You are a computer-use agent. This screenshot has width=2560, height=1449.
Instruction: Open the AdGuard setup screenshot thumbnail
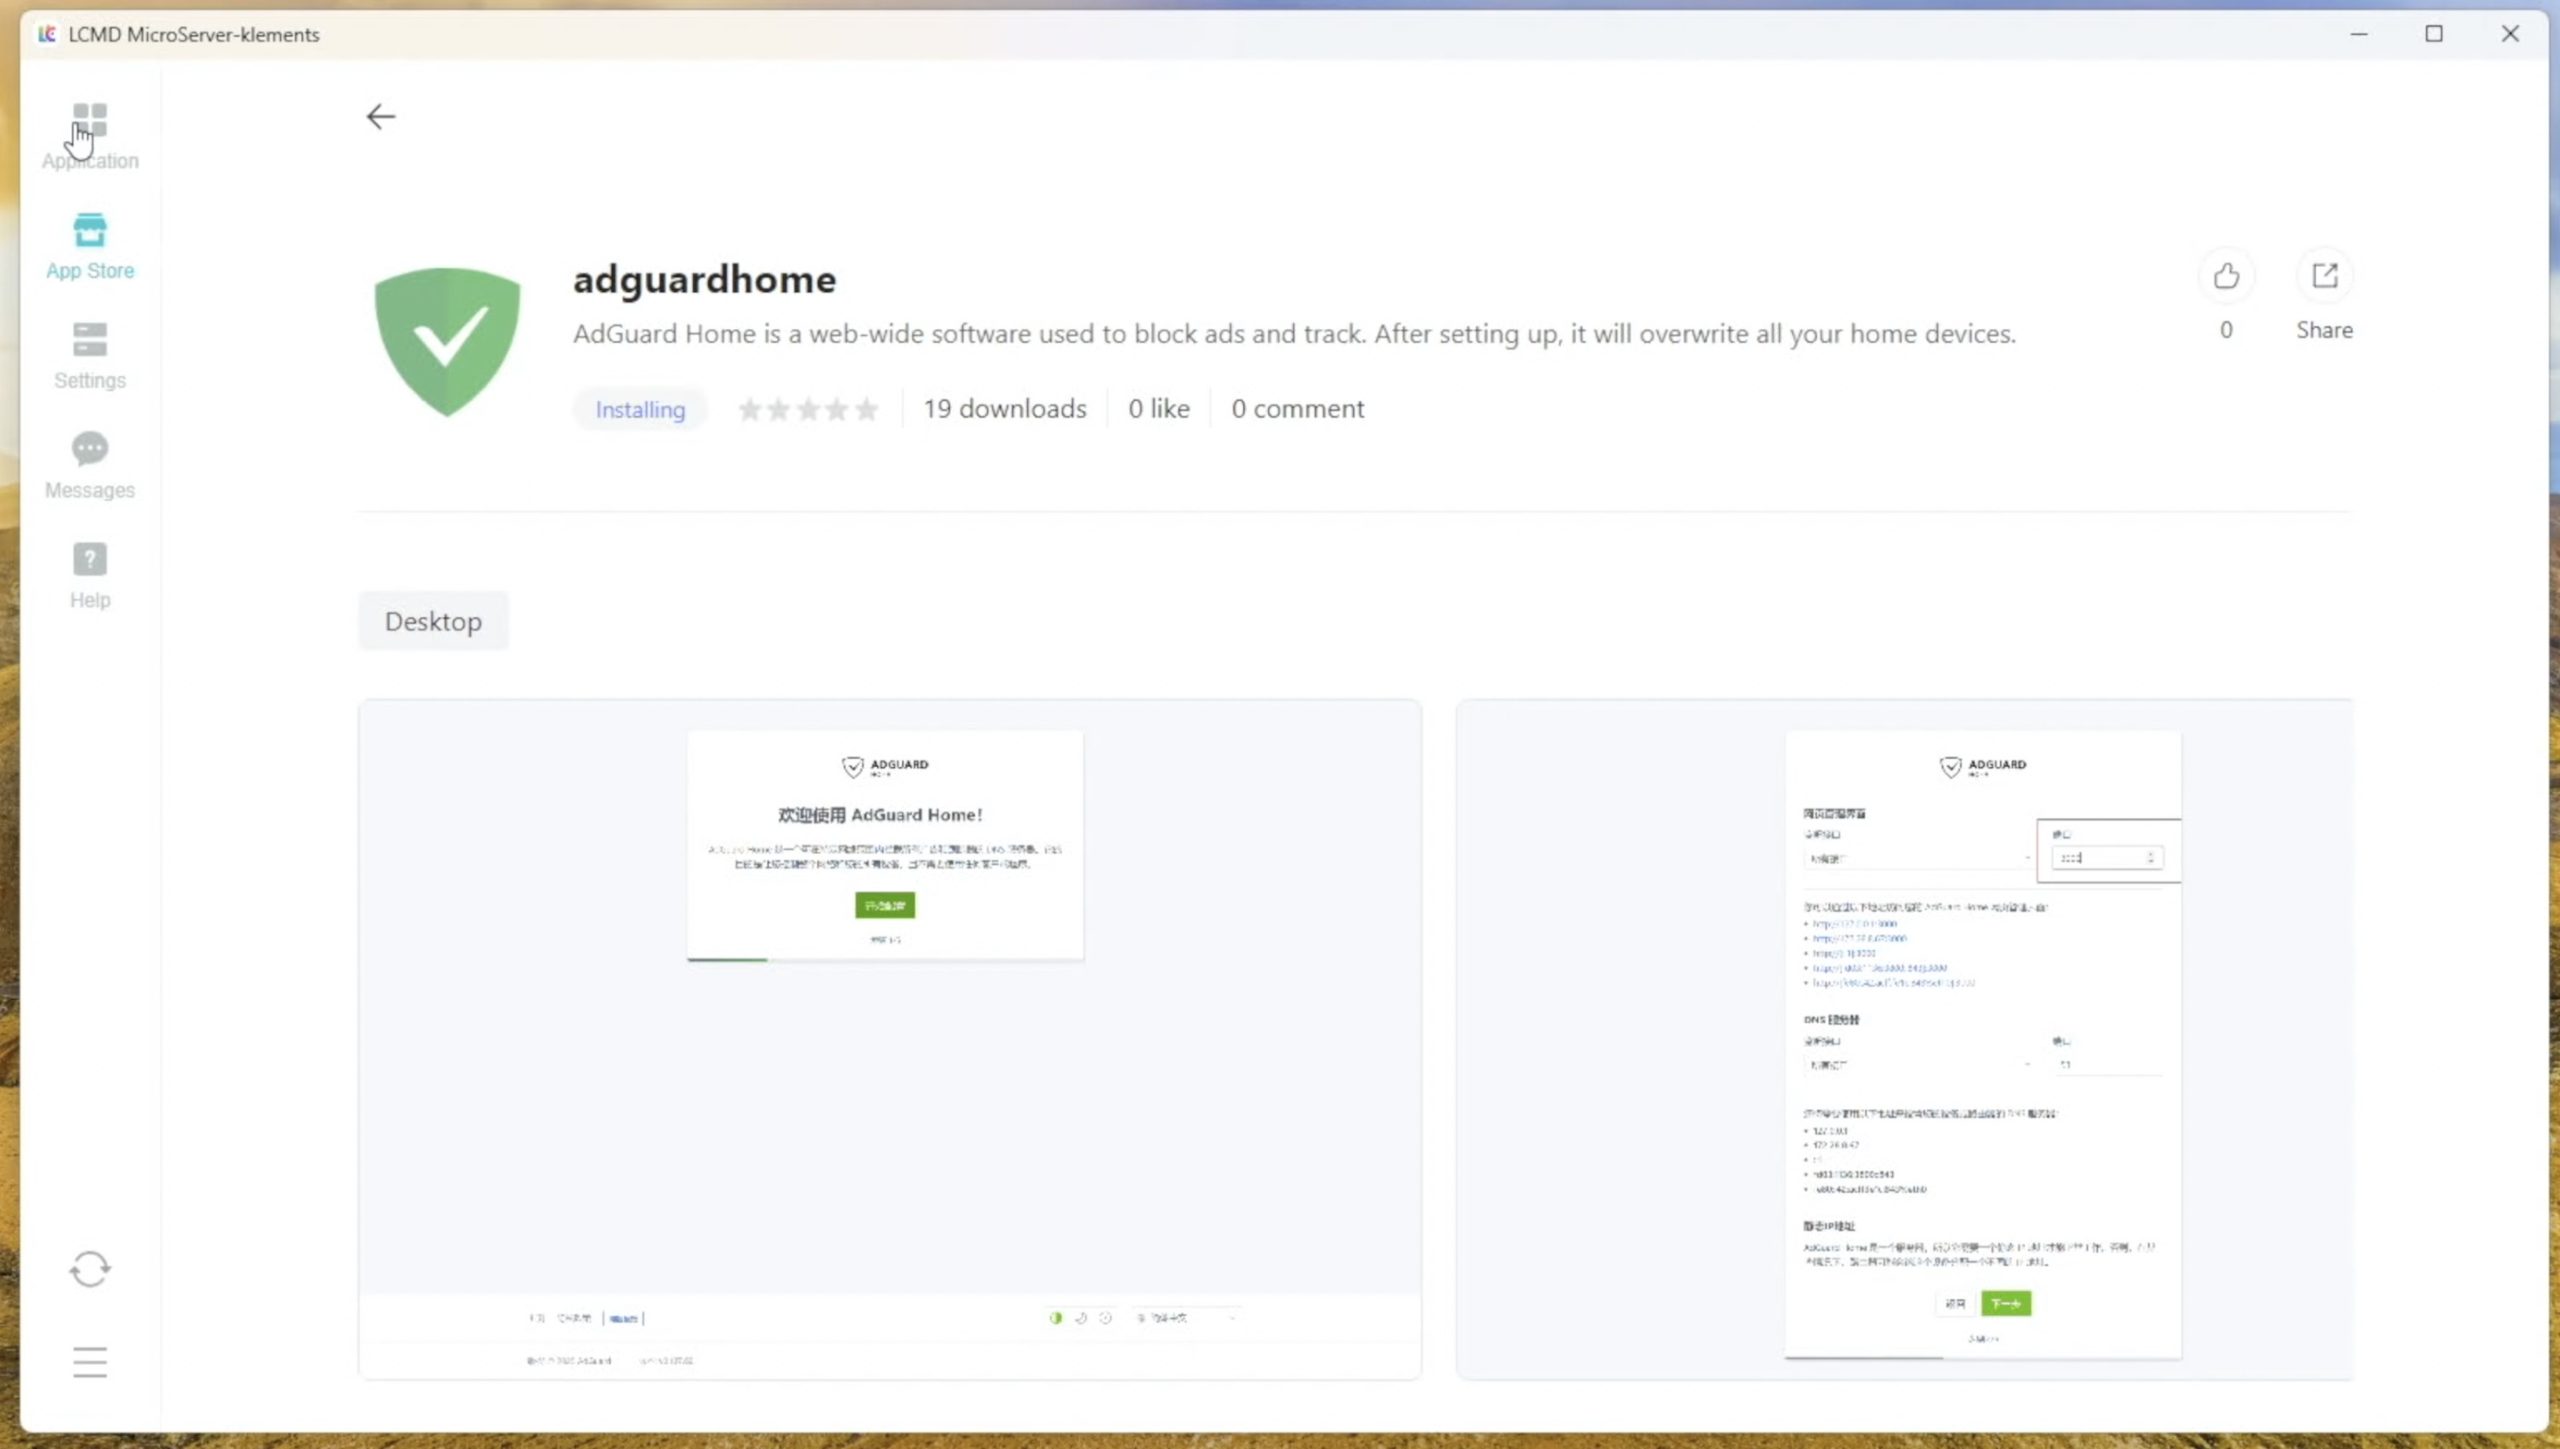(x=1904, y=1040)
